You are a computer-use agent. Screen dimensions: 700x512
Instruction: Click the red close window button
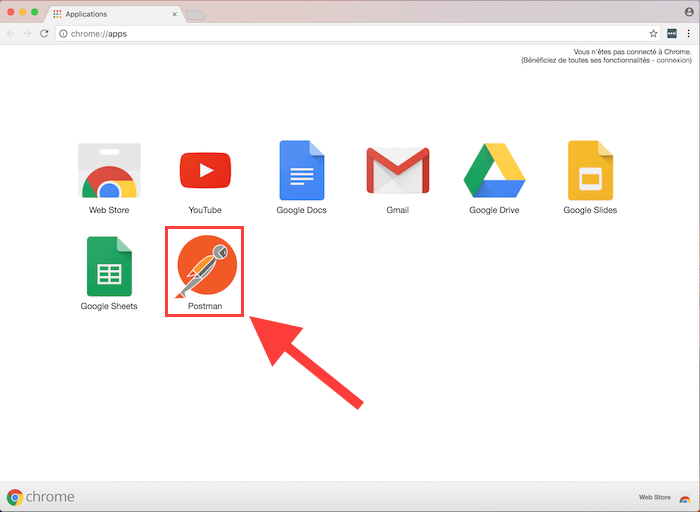pos(11,12)
